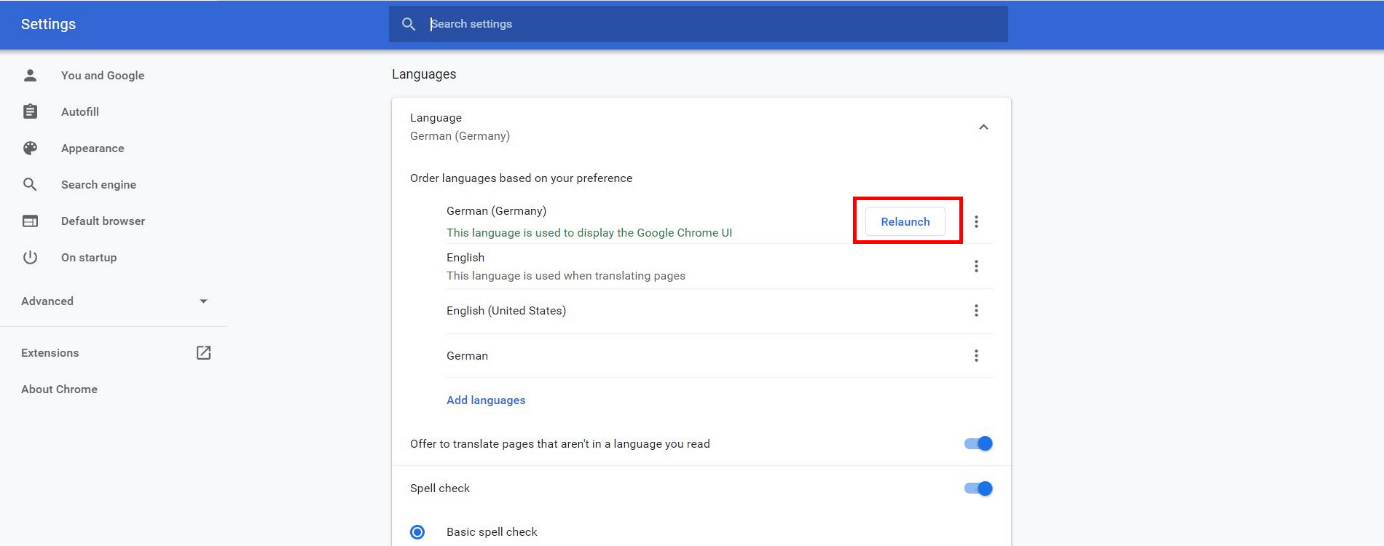Click the Search engine magnifier icon in sidebar

pos(30,185)
